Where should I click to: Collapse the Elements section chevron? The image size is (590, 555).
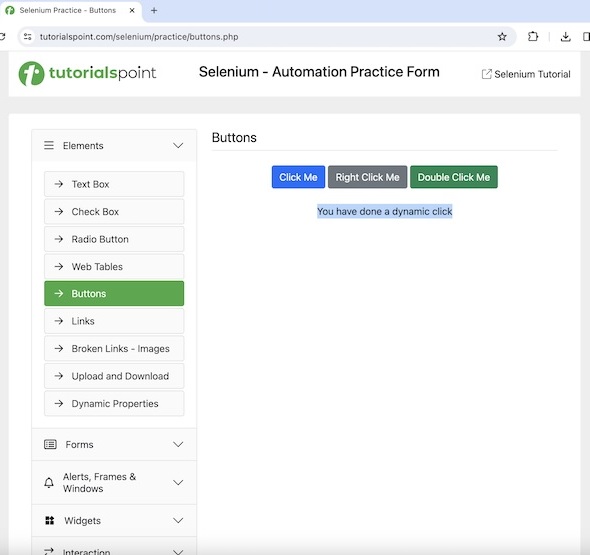178,145
